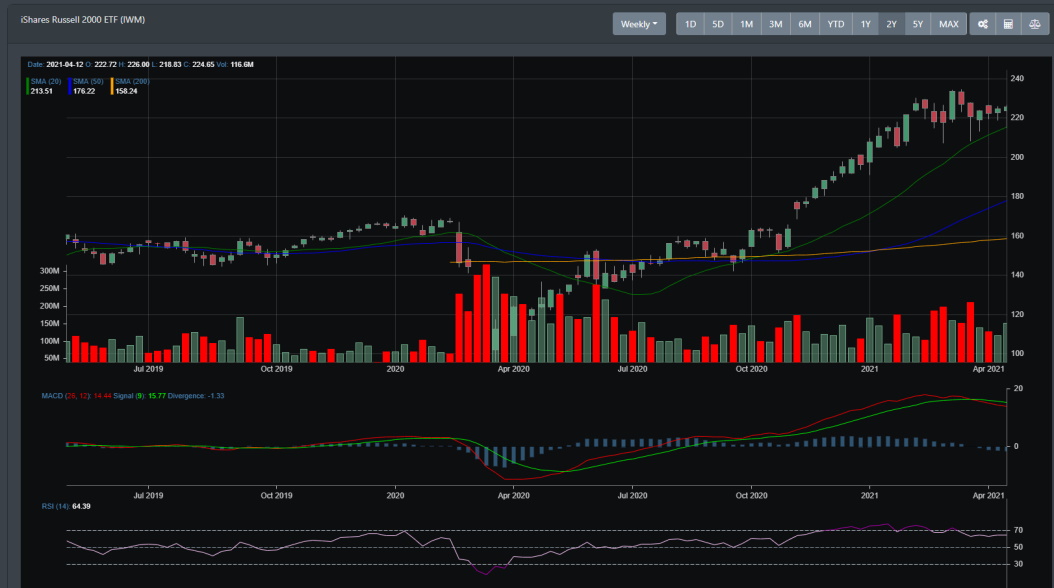Click the balance scale compare icon

1035,24
